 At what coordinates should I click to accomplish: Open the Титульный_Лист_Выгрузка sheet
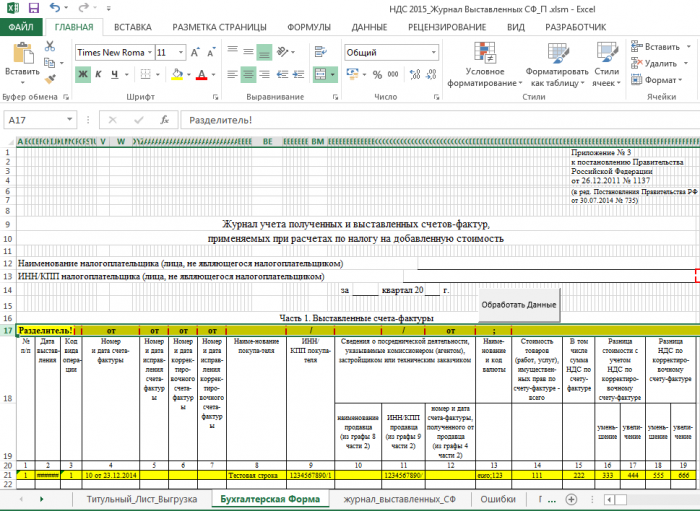click(x=142, y=499)
